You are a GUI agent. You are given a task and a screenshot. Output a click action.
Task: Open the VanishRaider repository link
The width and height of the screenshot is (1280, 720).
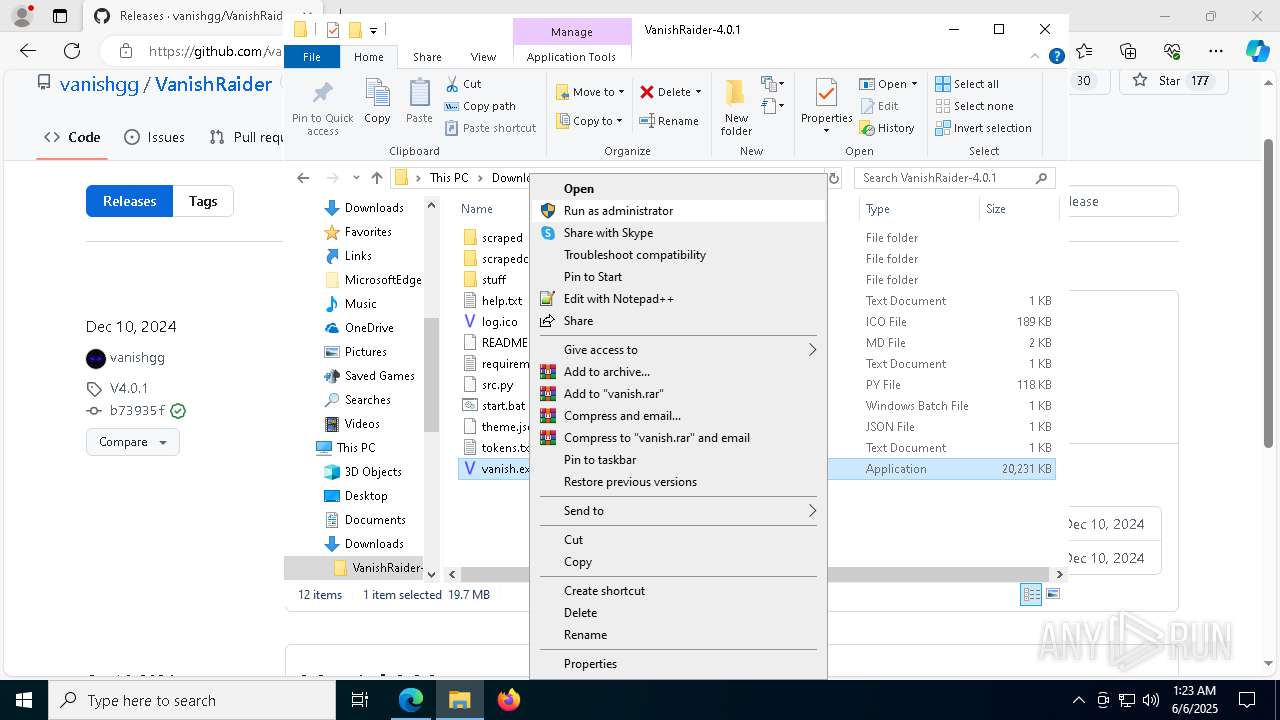click(x=213, y=84)
